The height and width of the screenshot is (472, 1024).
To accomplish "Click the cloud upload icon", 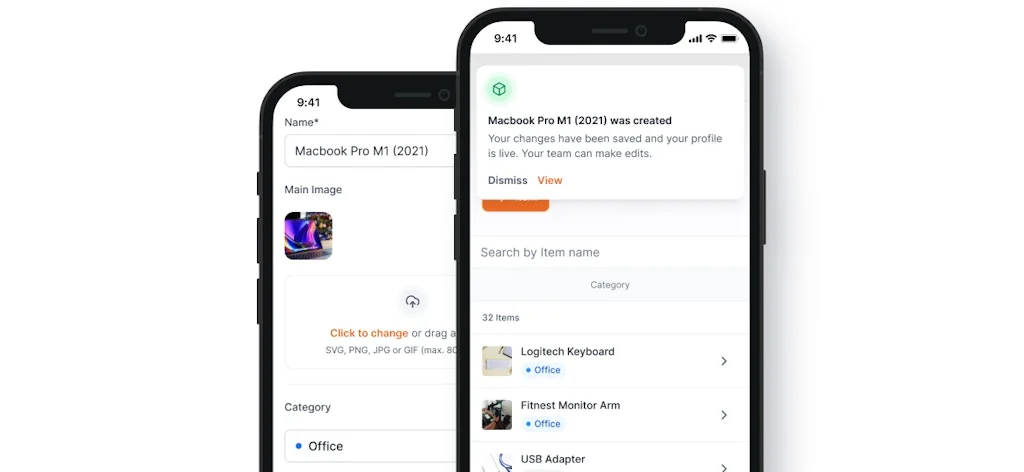I will [x=412, y=301].
